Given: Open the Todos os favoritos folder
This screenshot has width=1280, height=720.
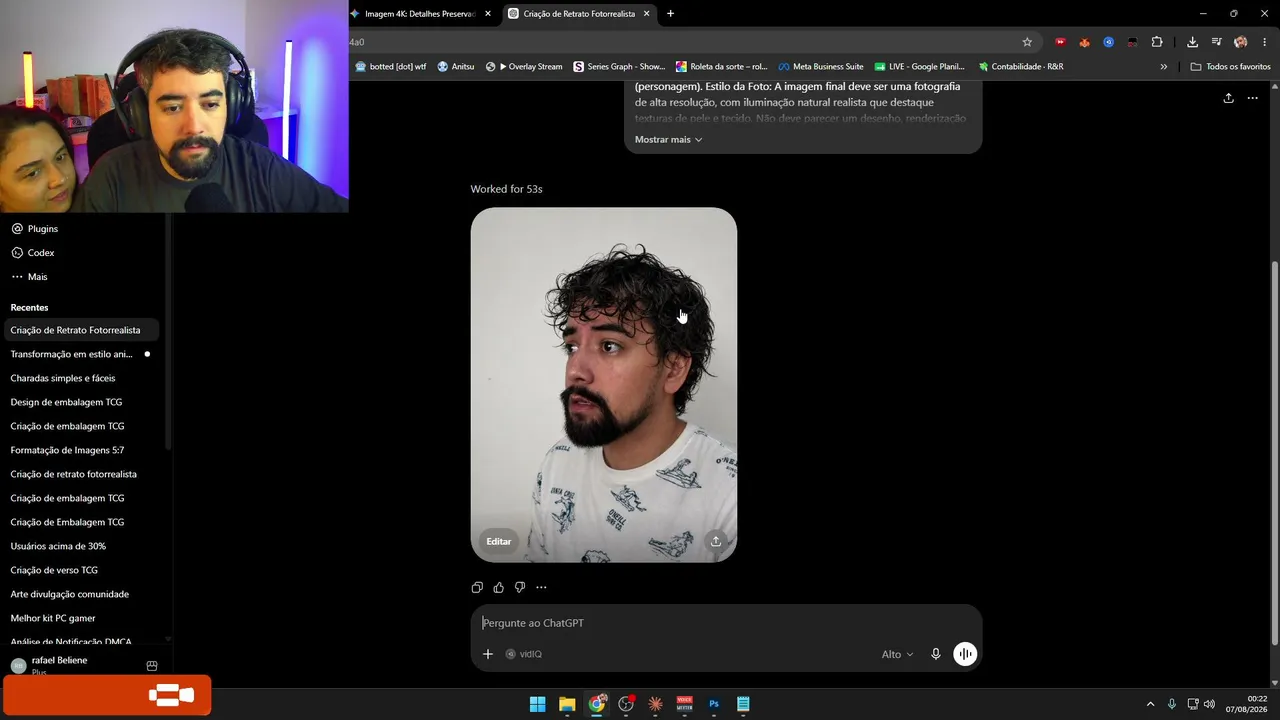Looking at the screenshot, I should (1230, 67).
